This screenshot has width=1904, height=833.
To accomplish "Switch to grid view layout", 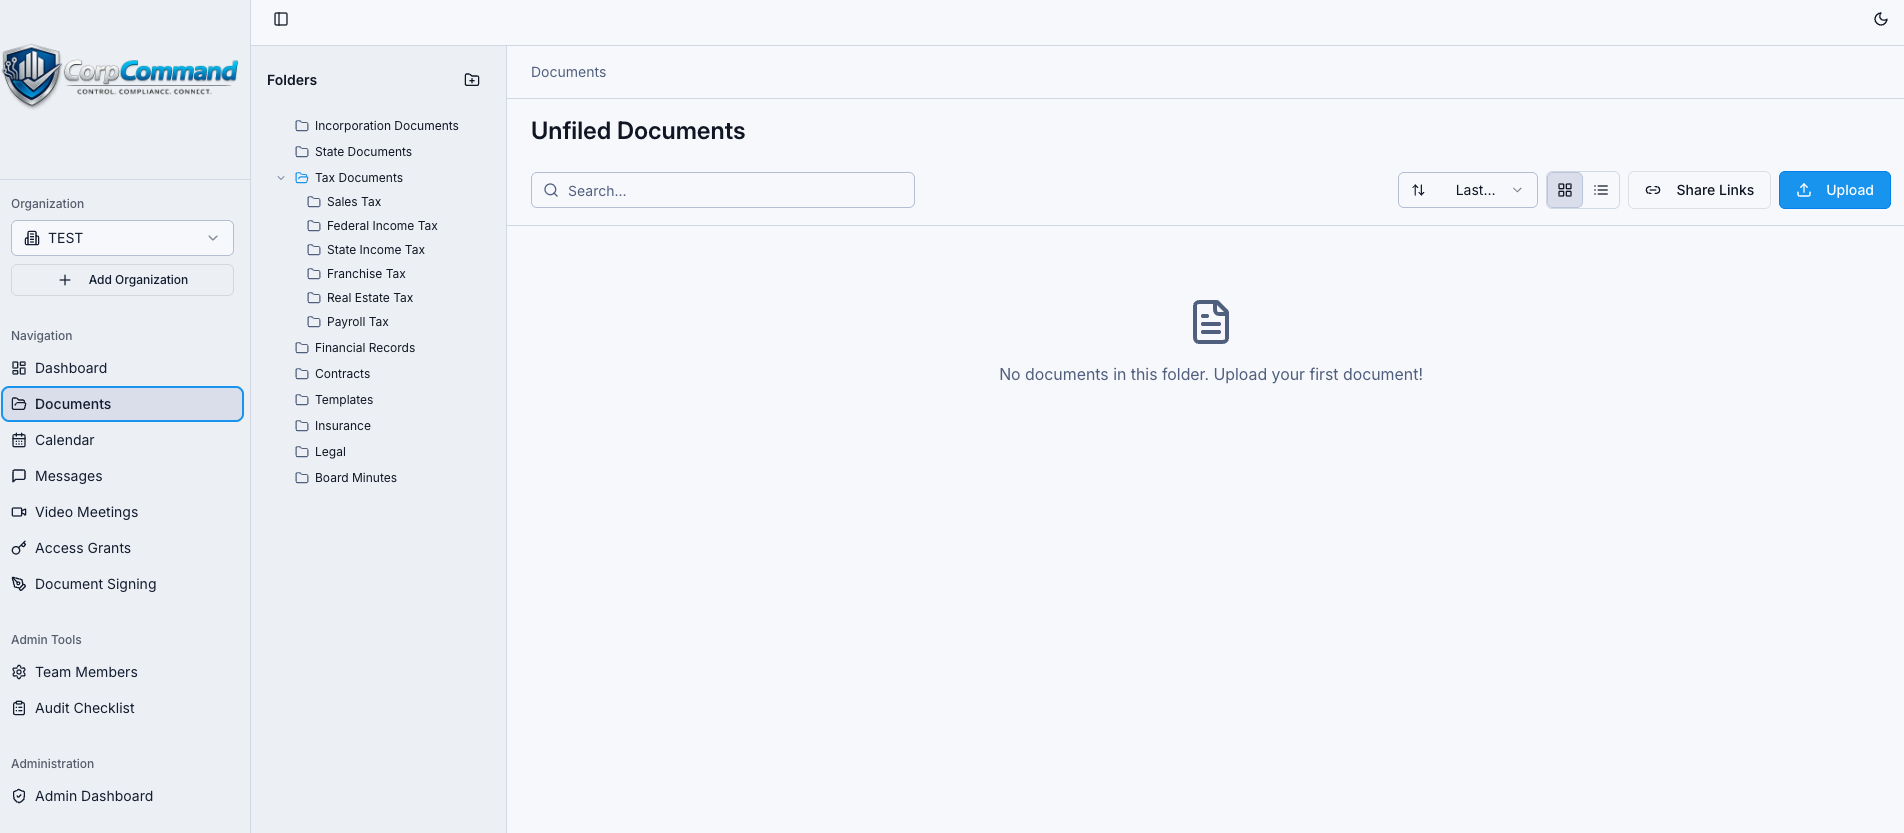I will click(1565, 190).
